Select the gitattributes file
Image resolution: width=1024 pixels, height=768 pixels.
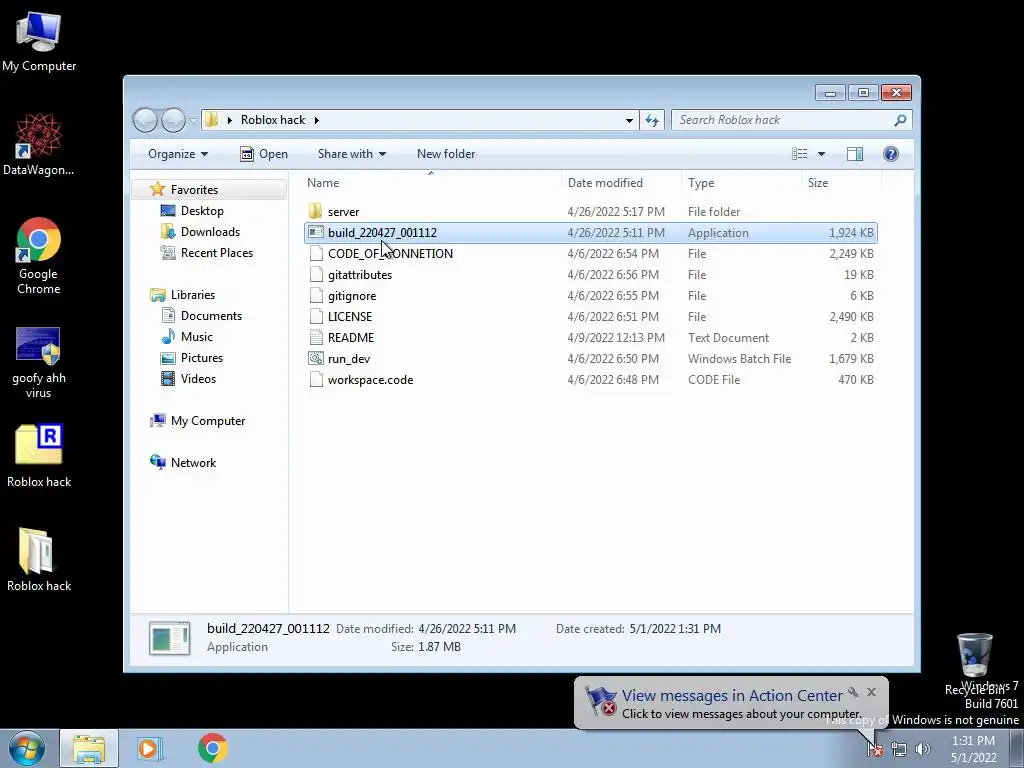tap(360, 275)
